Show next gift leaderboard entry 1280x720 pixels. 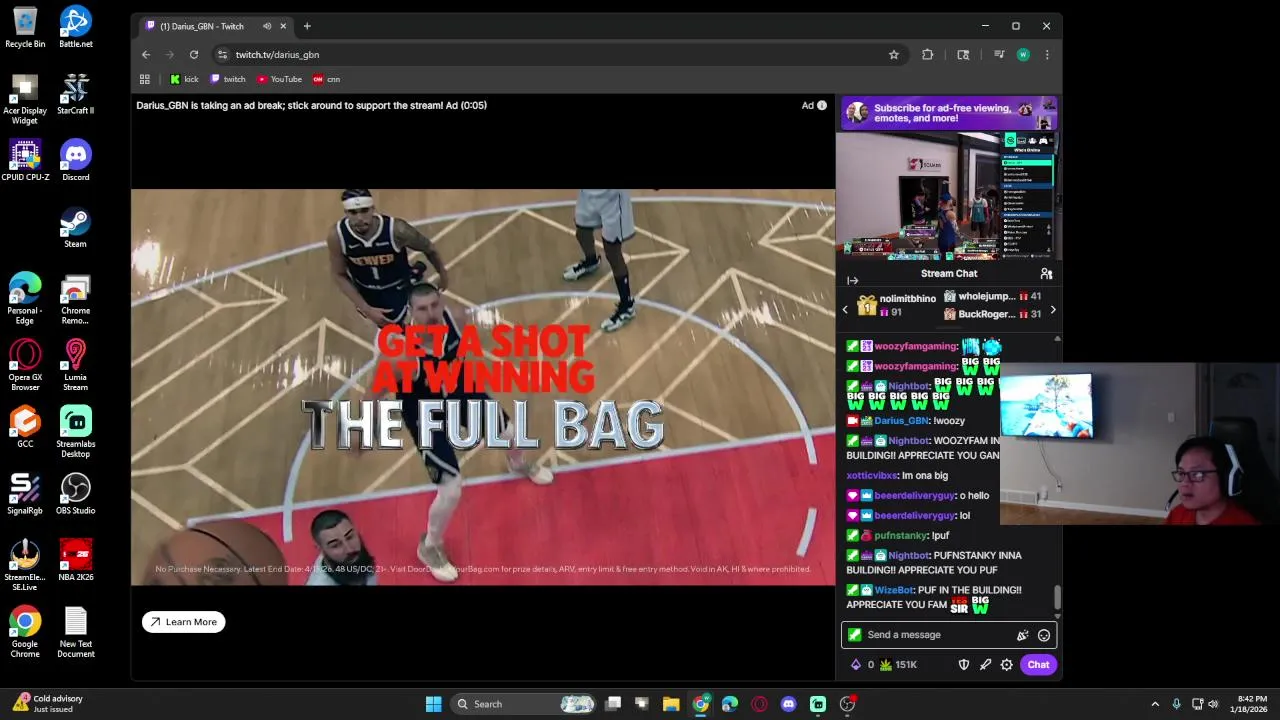pos(1052,310)
